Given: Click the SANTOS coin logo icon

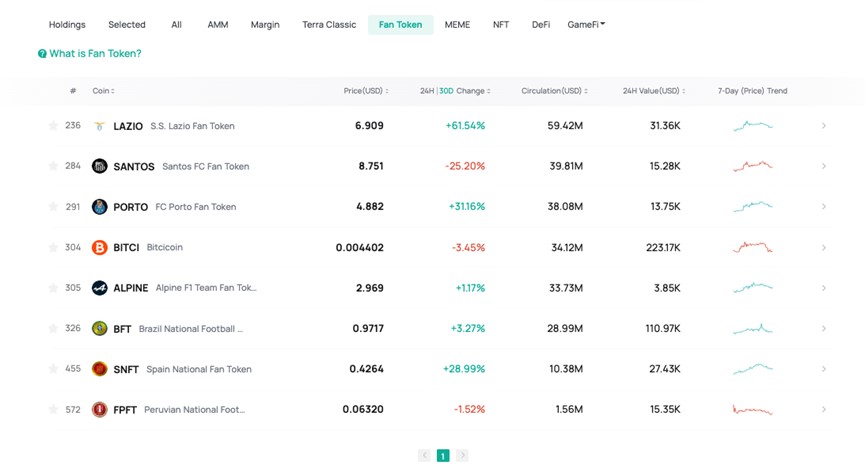Looking at the screenshot, I should click(99, 166).
